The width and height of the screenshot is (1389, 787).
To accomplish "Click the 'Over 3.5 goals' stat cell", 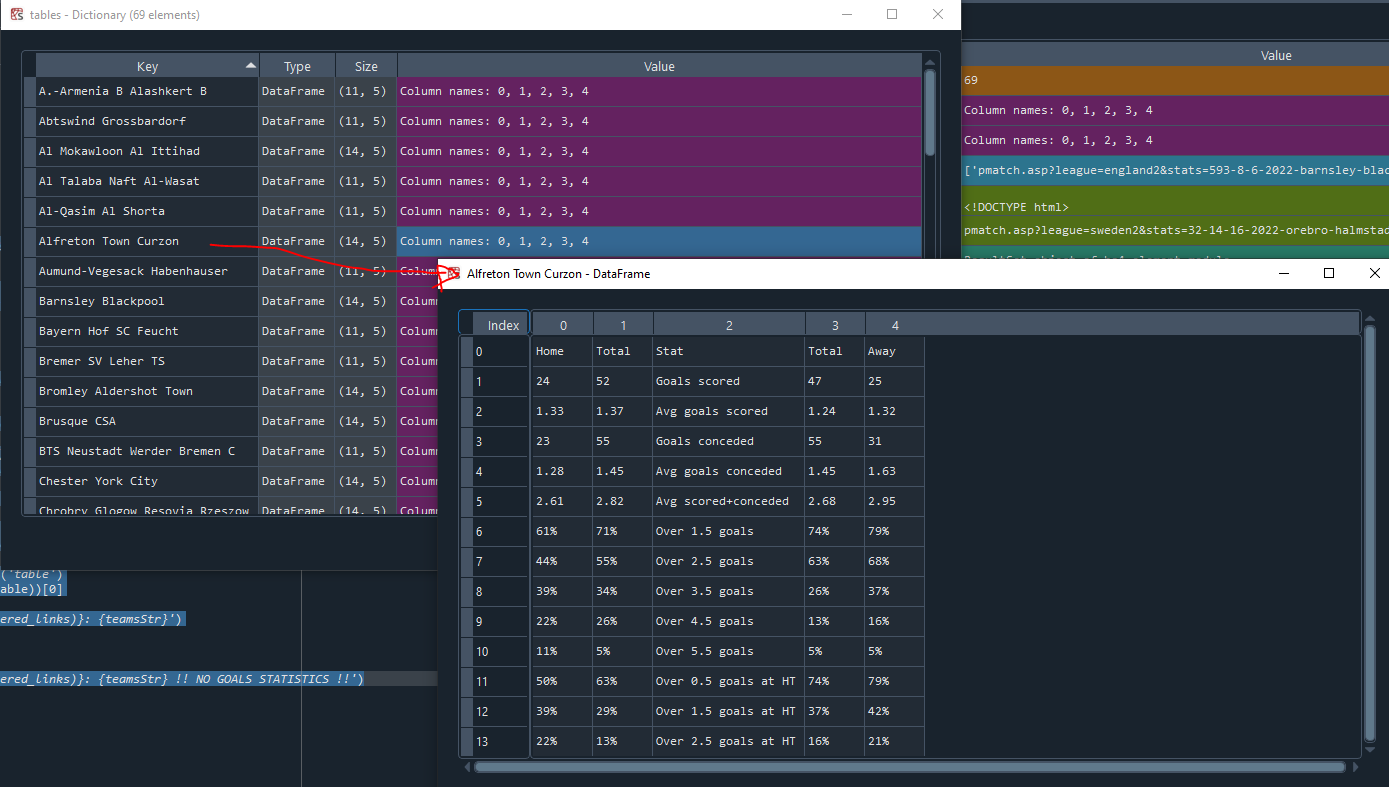I will click(x=729, y=591).
